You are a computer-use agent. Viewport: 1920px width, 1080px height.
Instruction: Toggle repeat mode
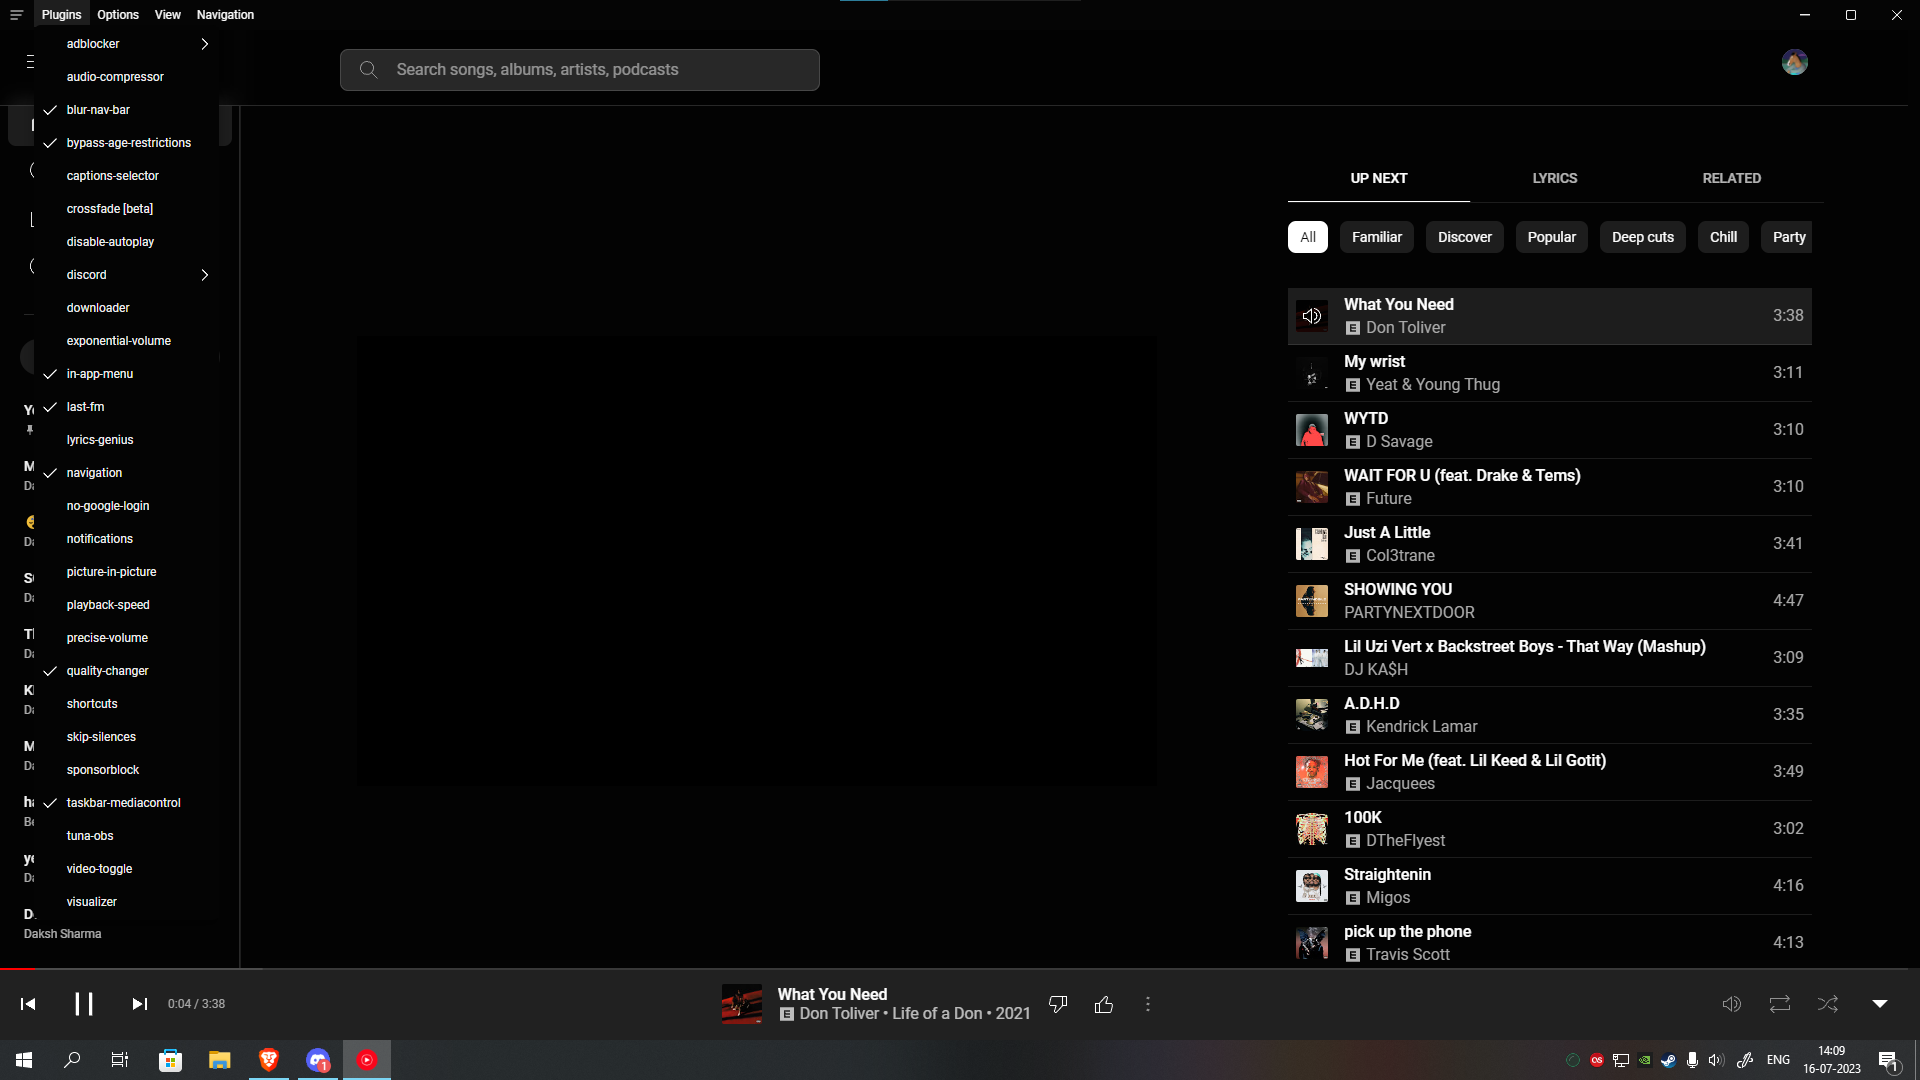1780,1004
